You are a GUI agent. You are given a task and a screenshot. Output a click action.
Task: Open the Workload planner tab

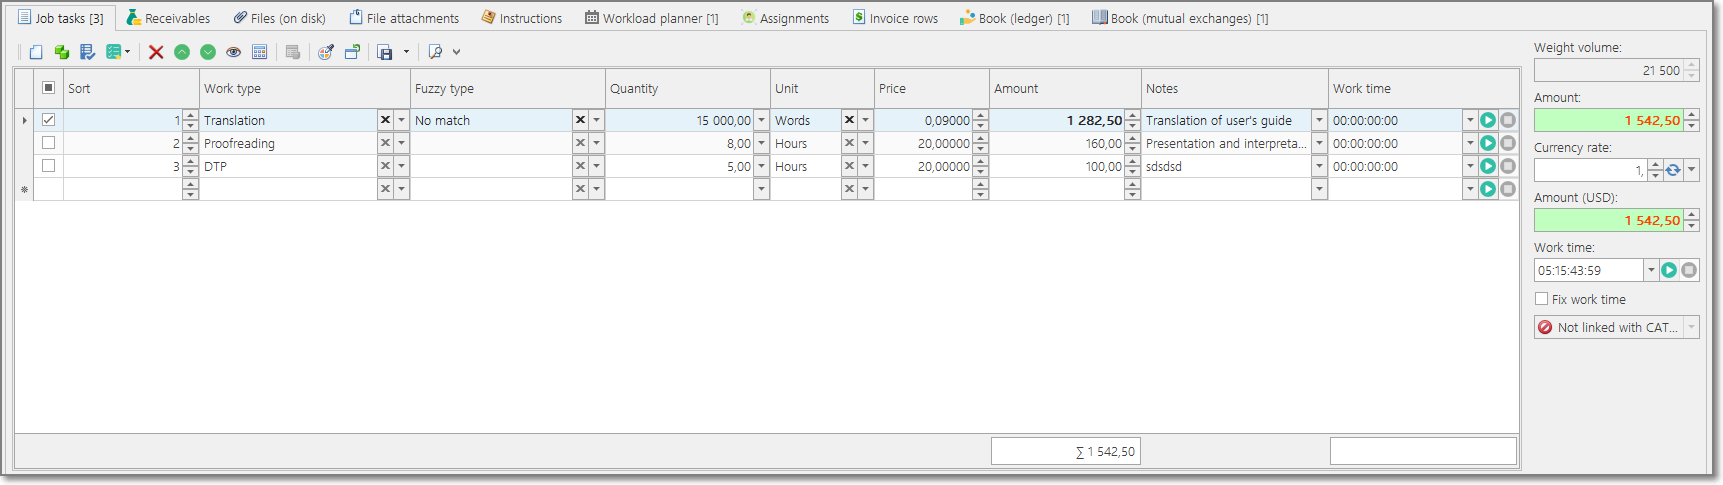coord(652,18)
